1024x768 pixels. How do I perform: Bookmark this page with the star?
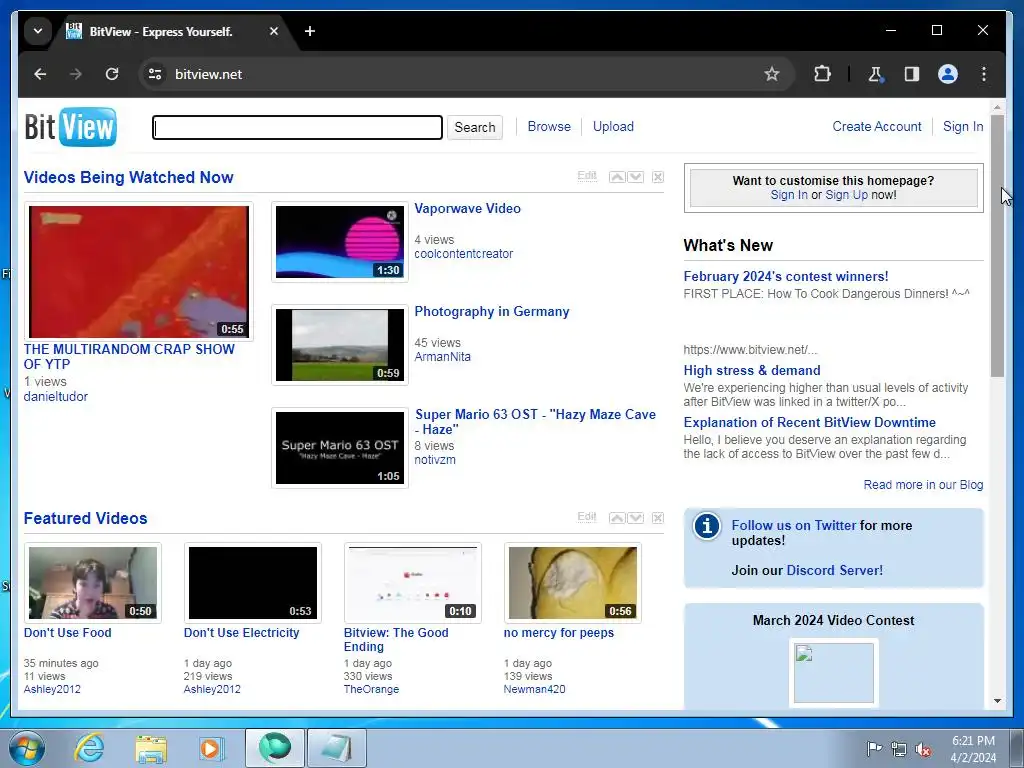pyautogui.click(x=772, y=74)
